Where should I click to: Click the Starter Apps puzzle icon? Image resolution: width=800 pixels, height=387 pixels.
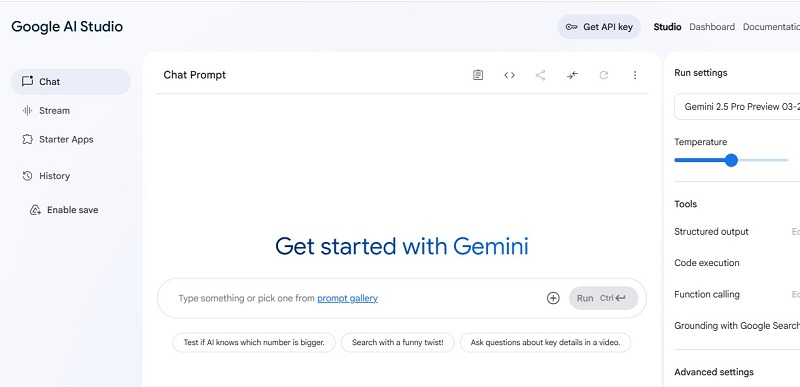27,139
